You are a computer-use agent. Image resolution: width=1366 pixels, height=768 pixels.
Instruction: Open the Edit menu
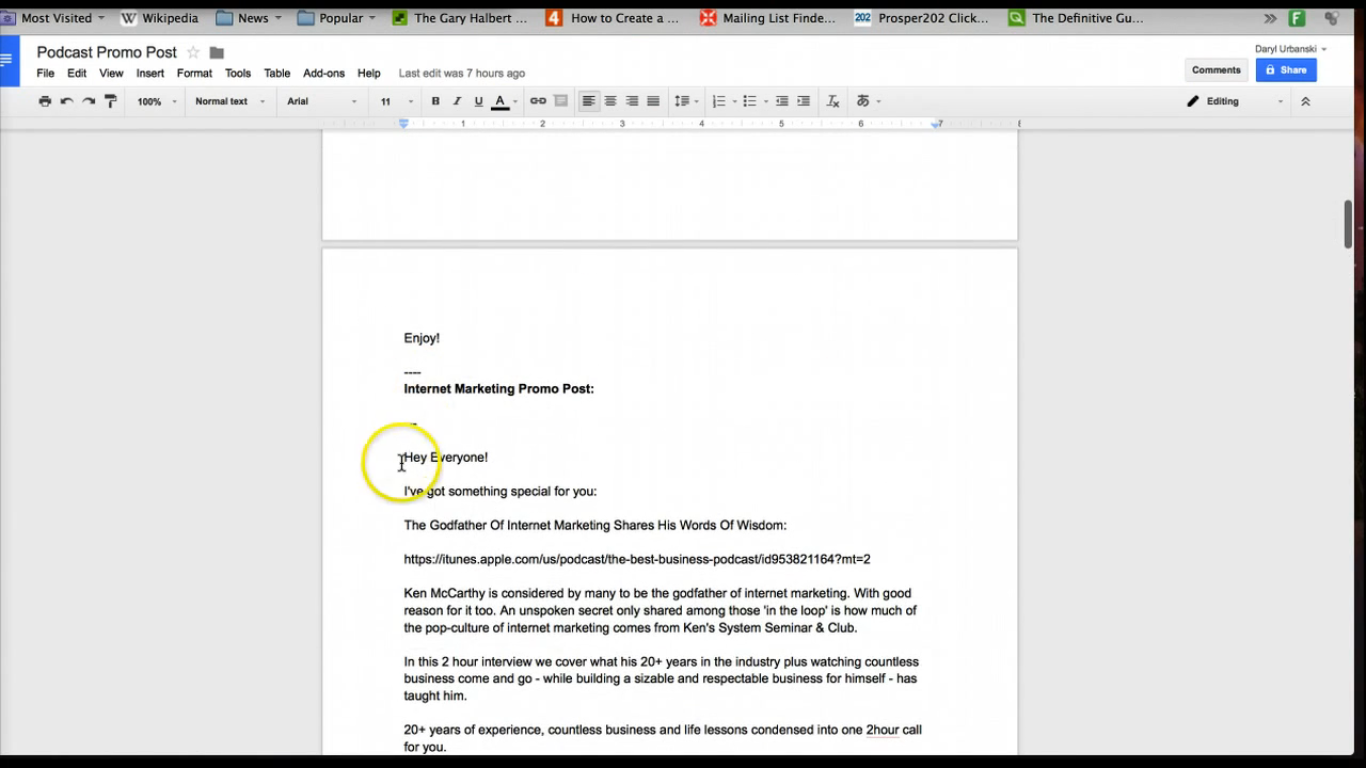point(77,73)
